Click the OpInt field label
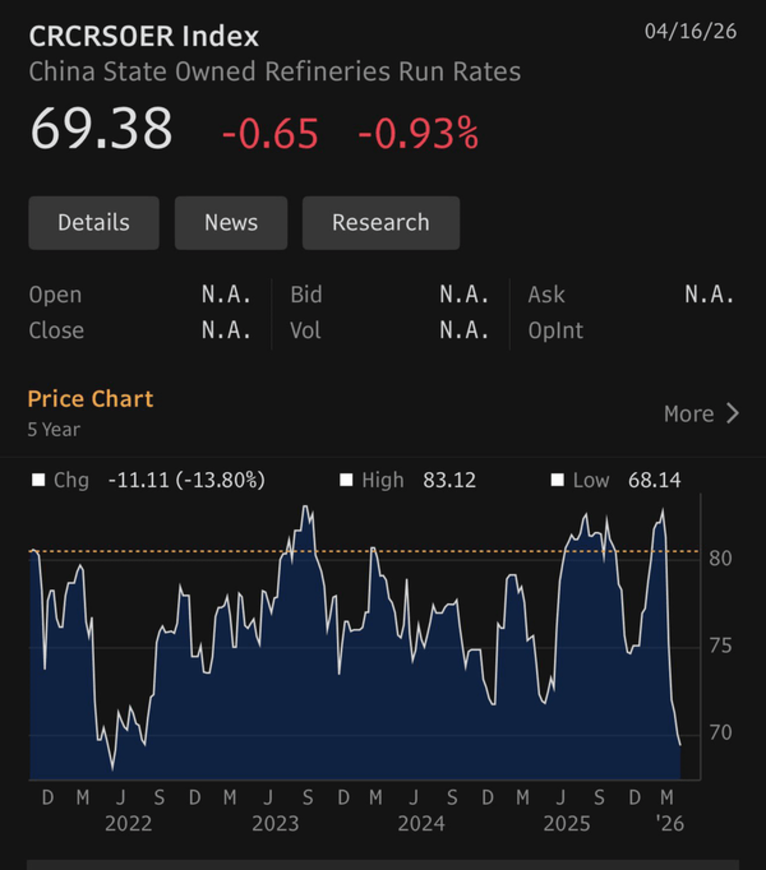Image resolution: width=766 pixels, height=870 pixels. click(555, 331)
